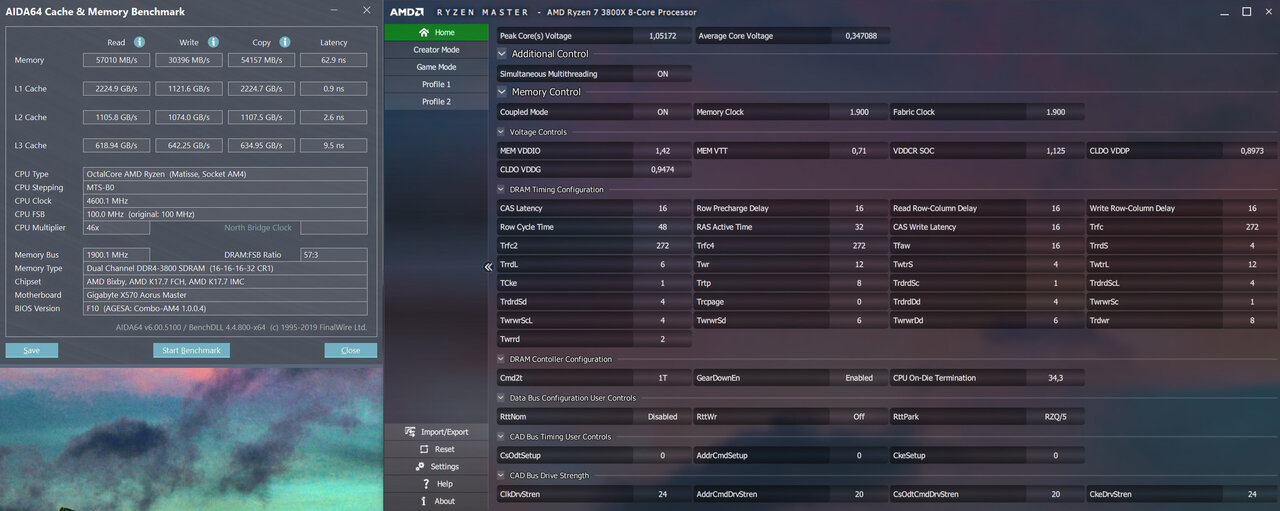The height and width of the screenshot is (511, 1280).
Task: Collapse the Ryzen Master sidebar with double-chevron
Action: tap(489, 267)
